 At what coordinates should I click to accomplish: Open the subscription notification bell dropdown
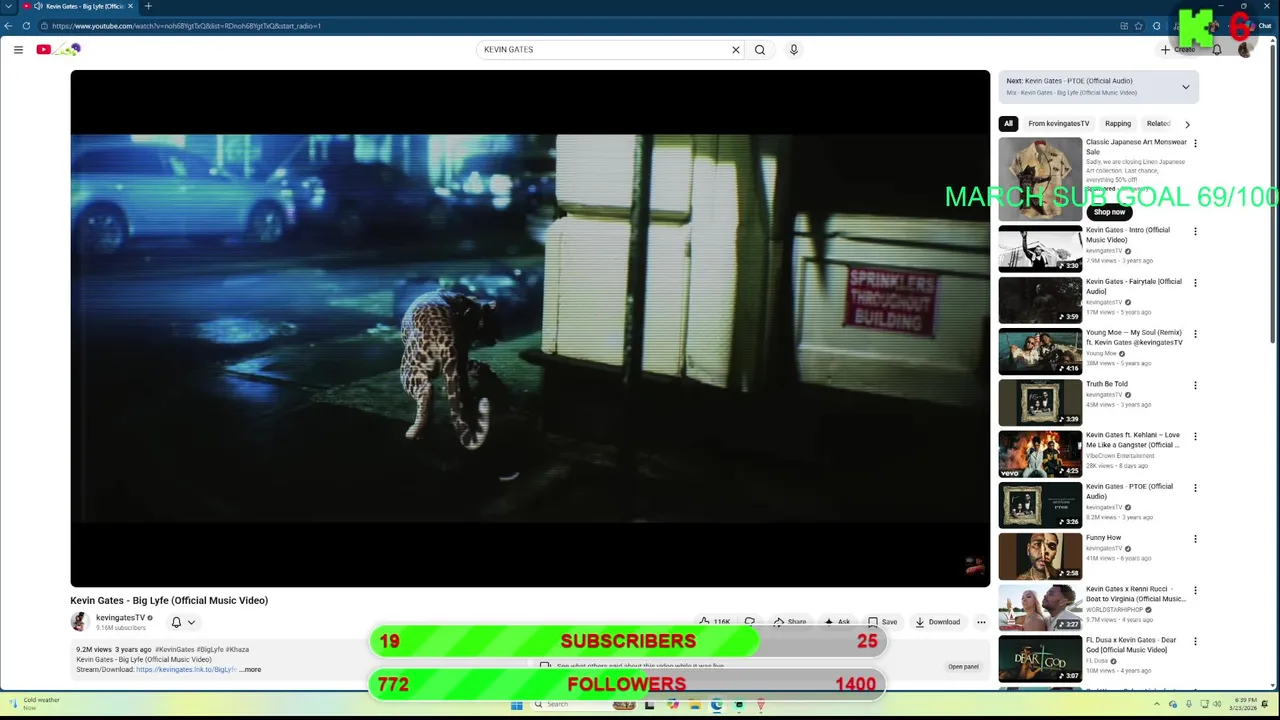[x=183, y=622]
